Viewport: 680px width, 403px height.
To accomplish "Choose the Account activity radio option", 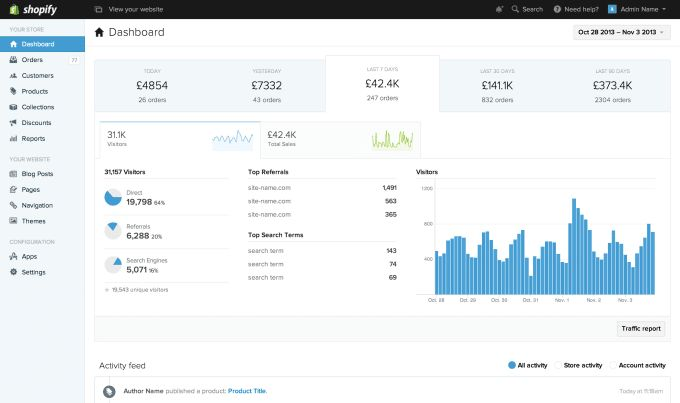I will 612,366.
